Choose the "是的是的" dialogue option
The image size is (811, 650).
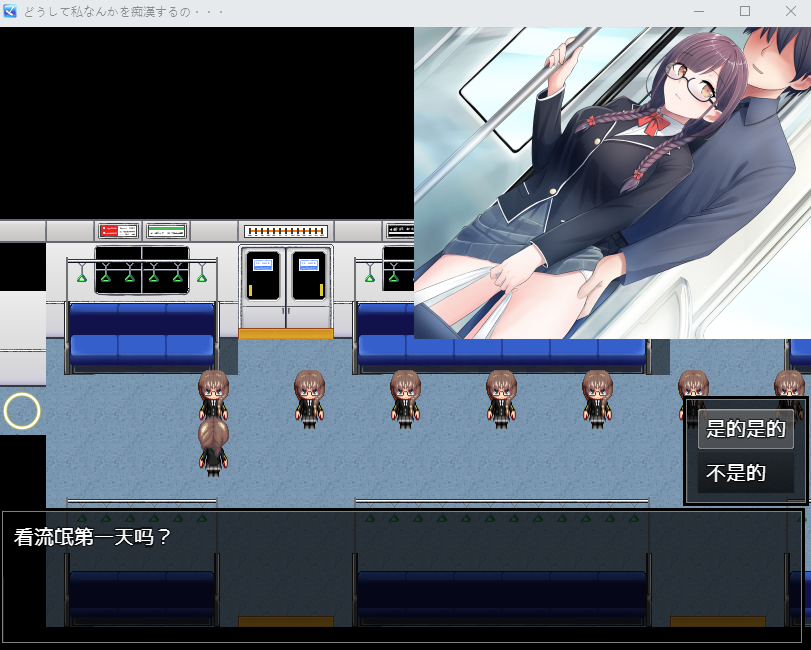(x=745, y=429)
